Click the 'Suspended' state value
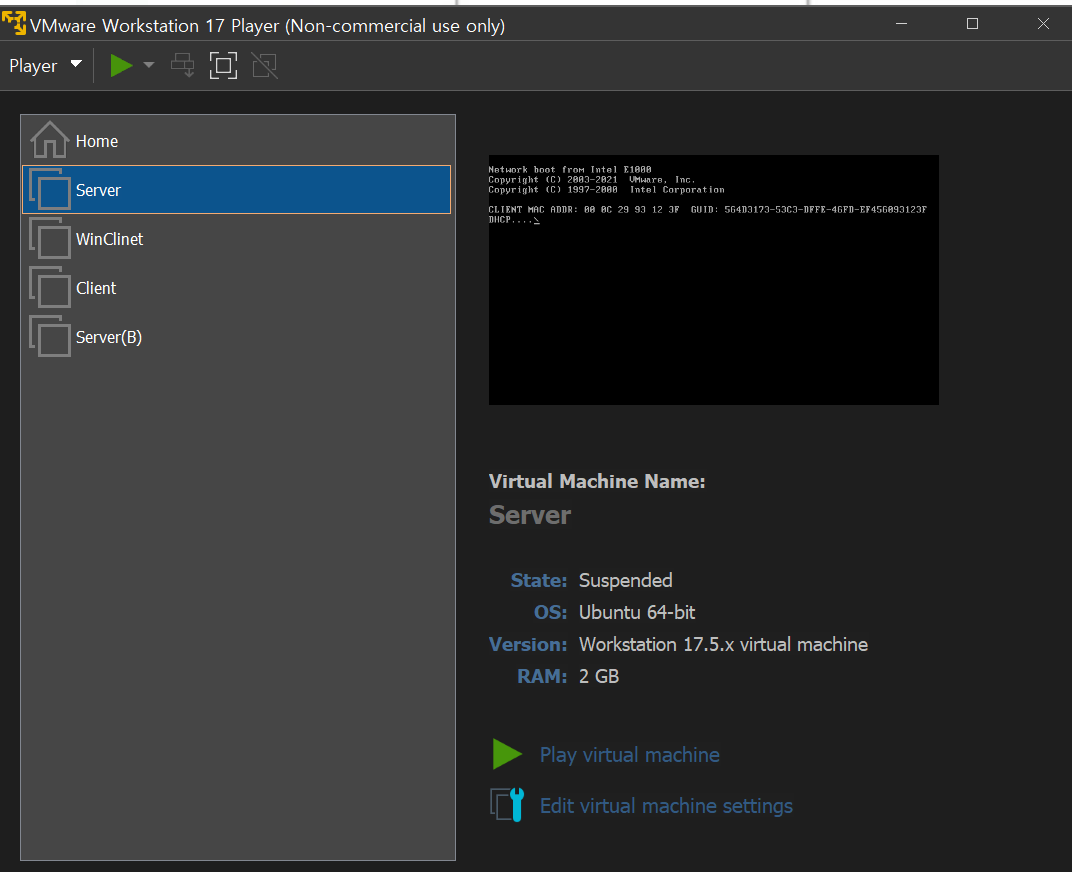Image resolution: width=1072 pixels, height=872 pixels. pyautogui.click(x=626, y=580)
